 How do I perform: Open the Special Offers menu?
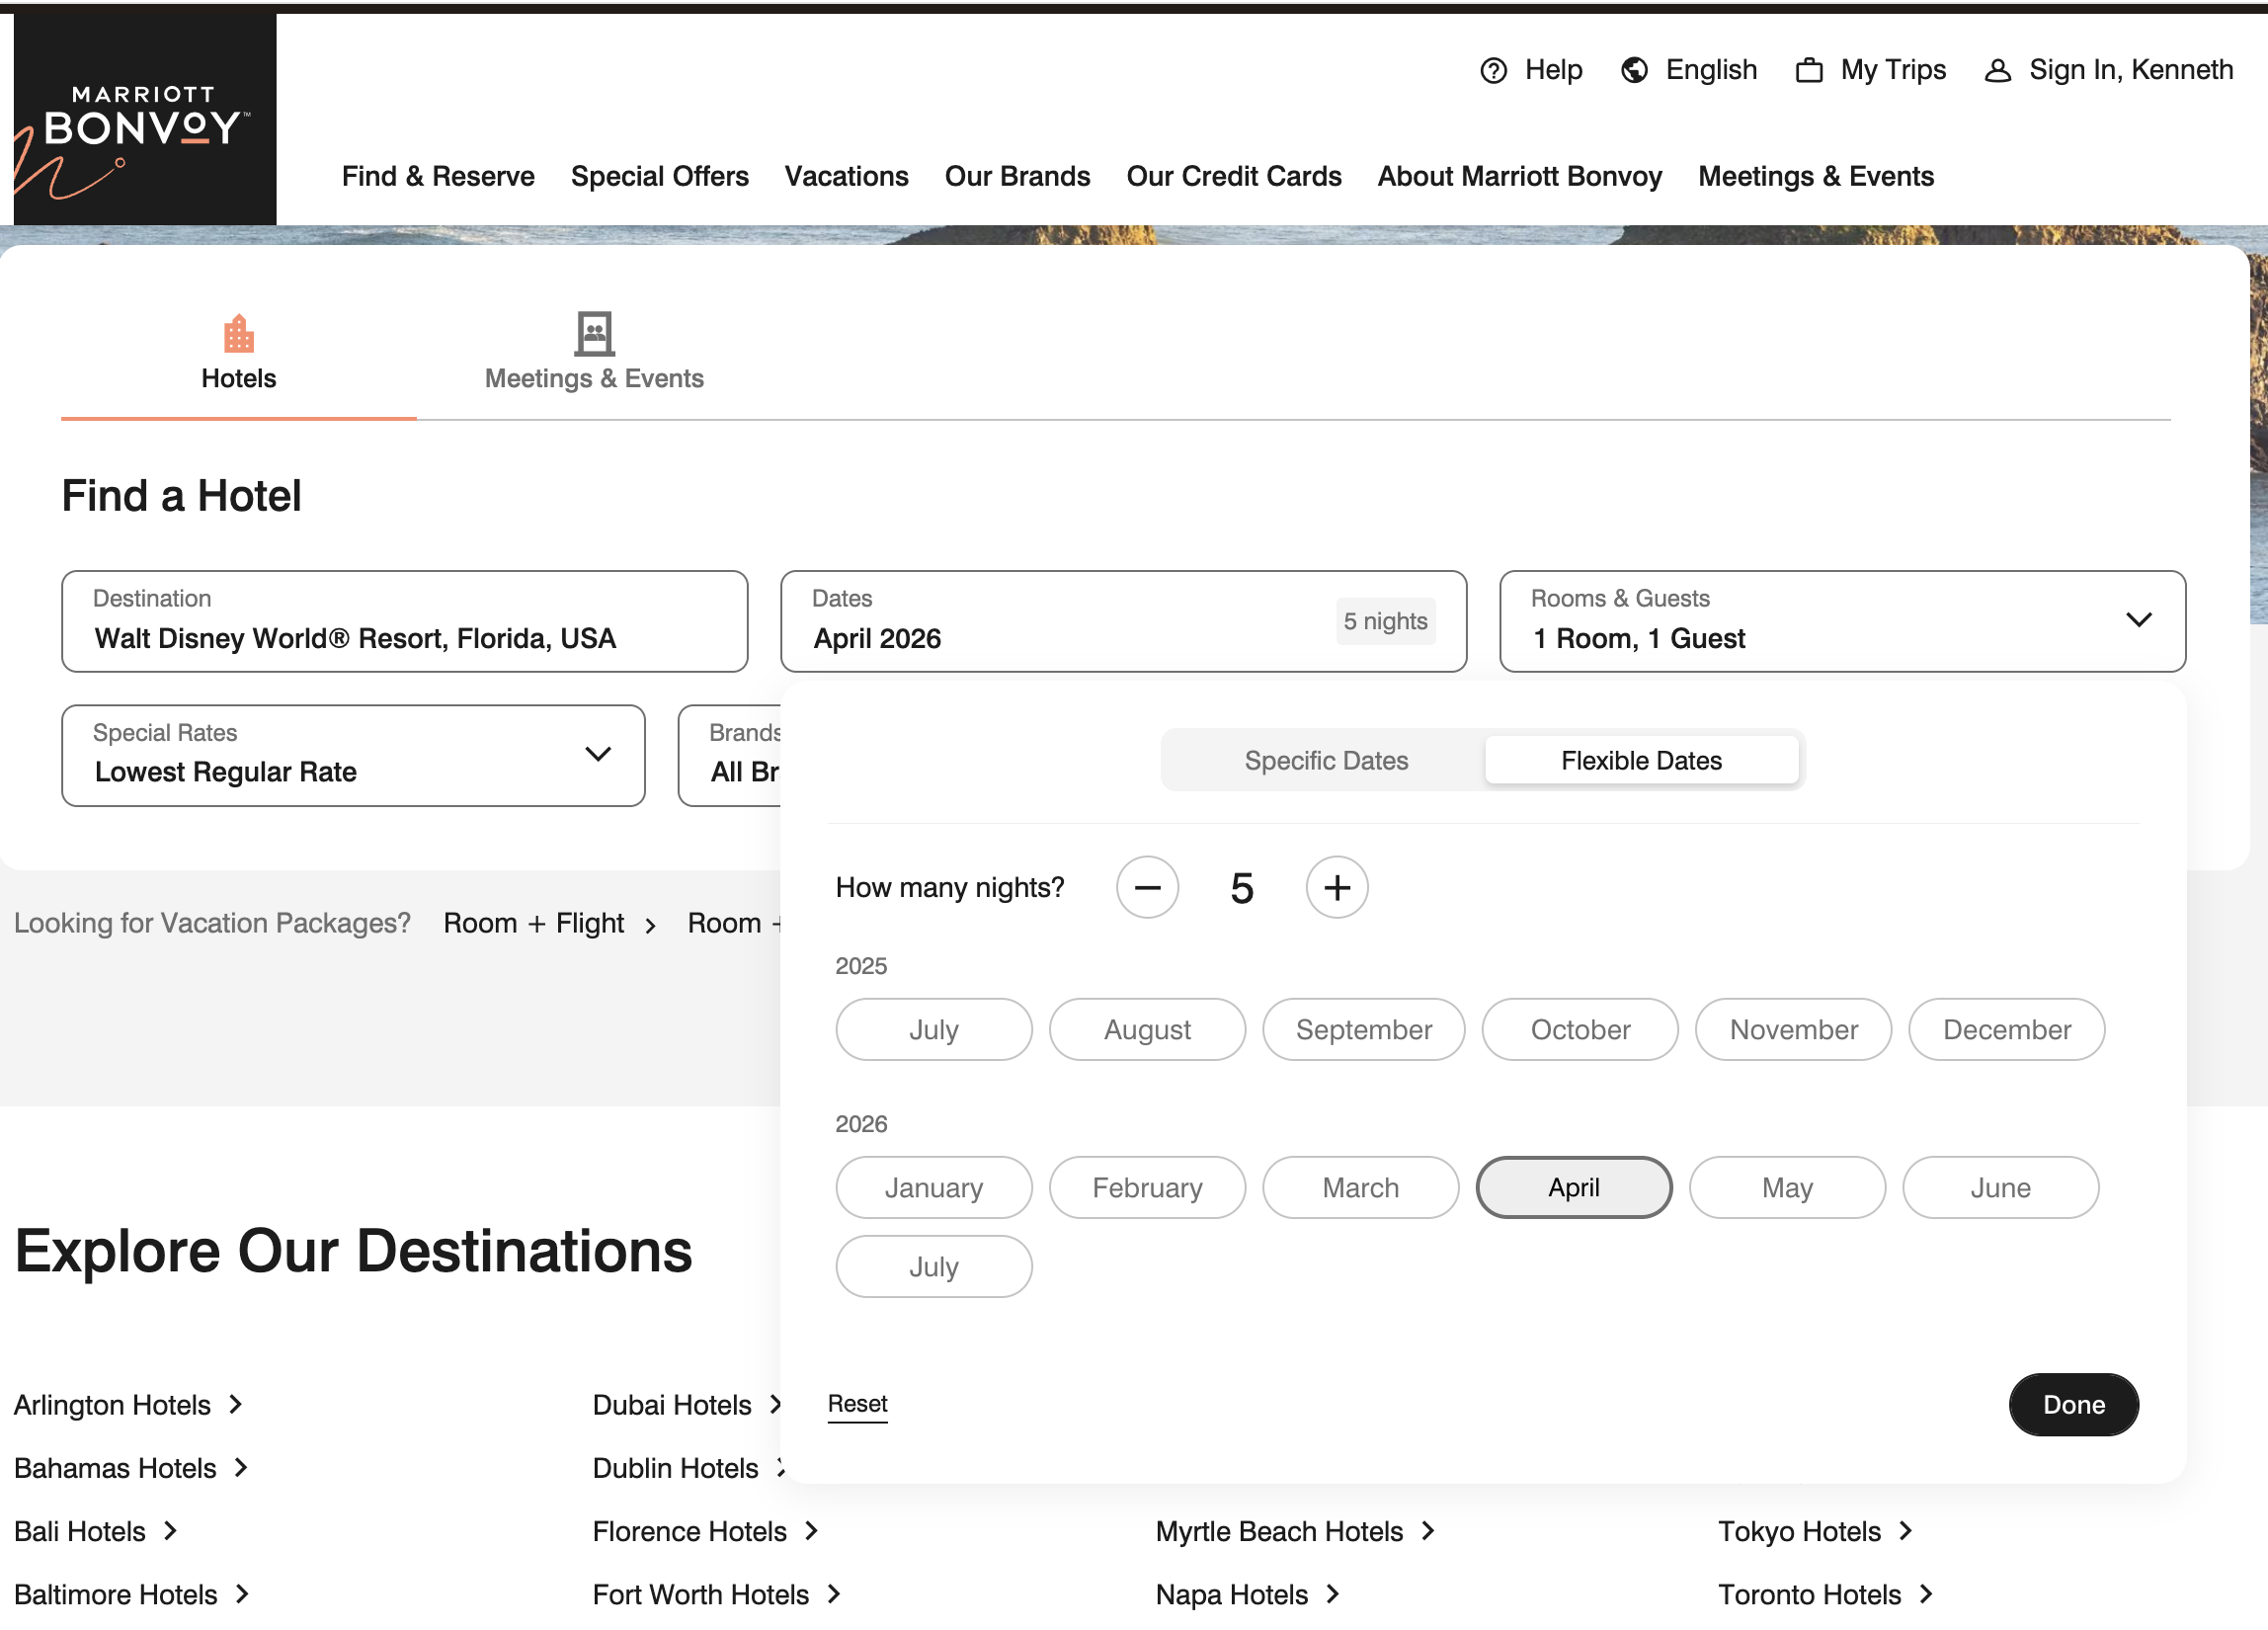[x=659, y=176]
